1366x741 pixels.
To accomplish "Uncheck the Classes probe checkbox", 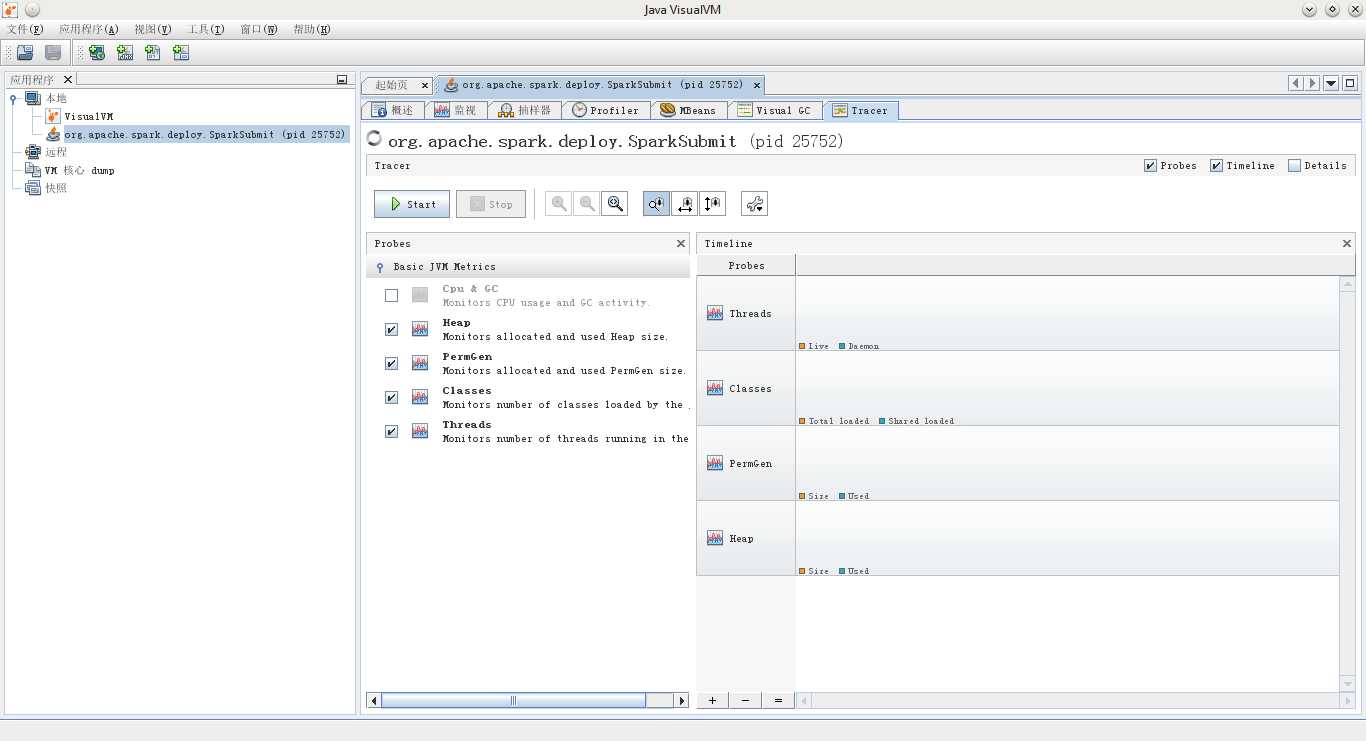I will click(x=391, y=397).
